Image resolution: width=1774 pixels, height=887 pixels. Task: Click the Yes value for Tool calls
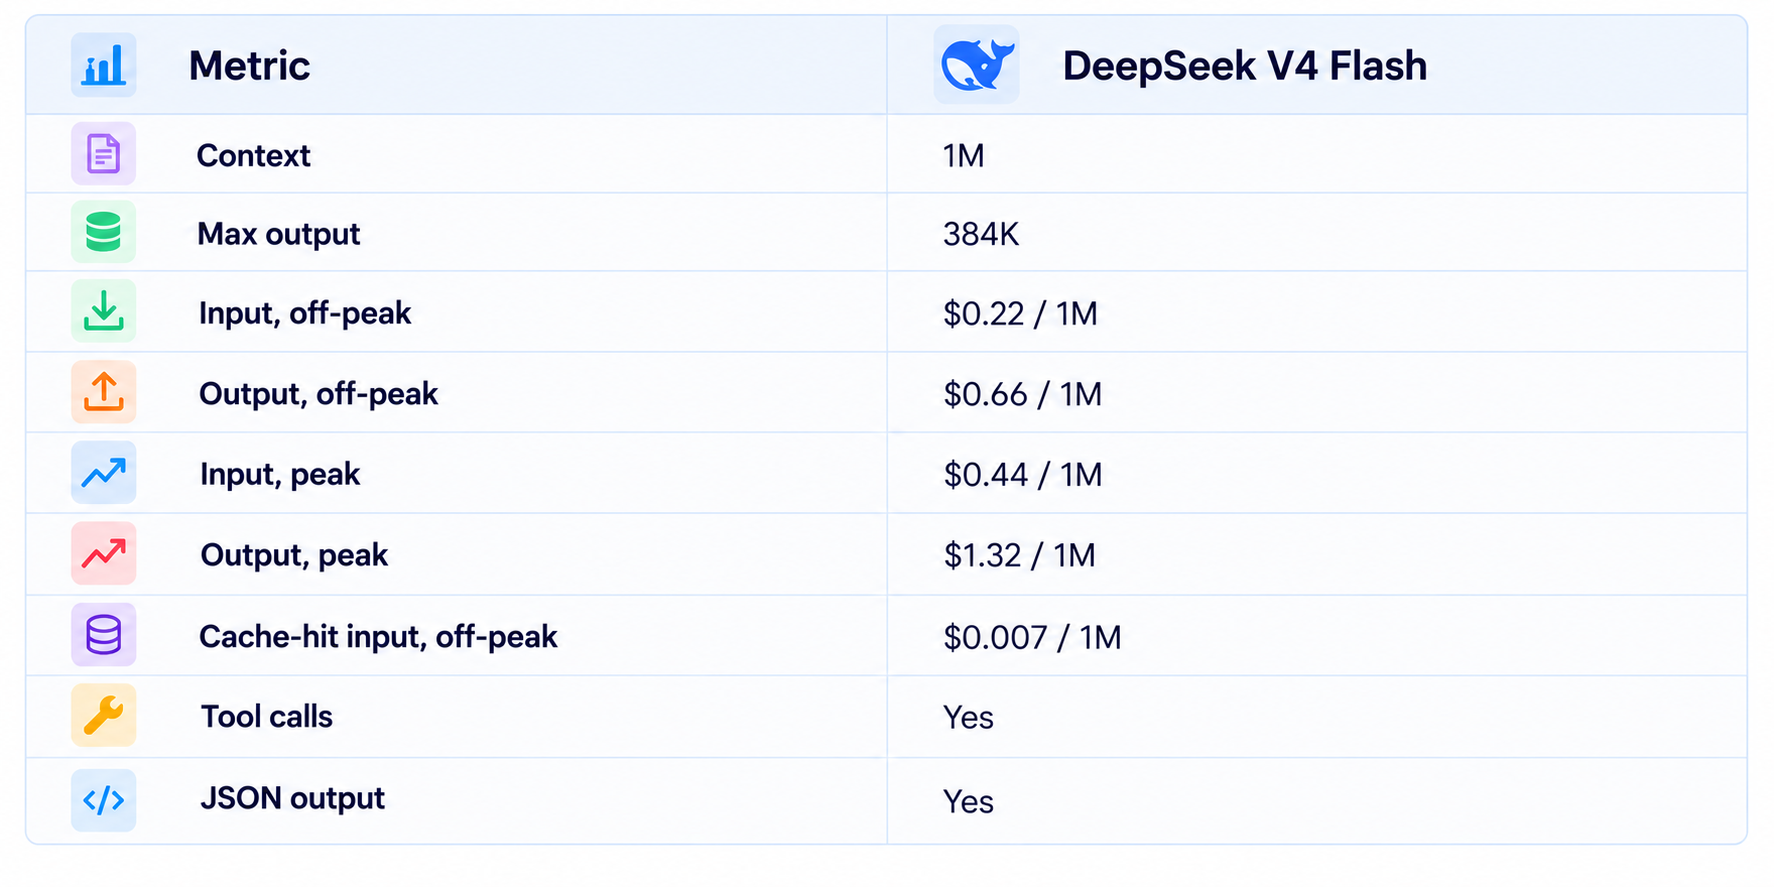point(968,718)
